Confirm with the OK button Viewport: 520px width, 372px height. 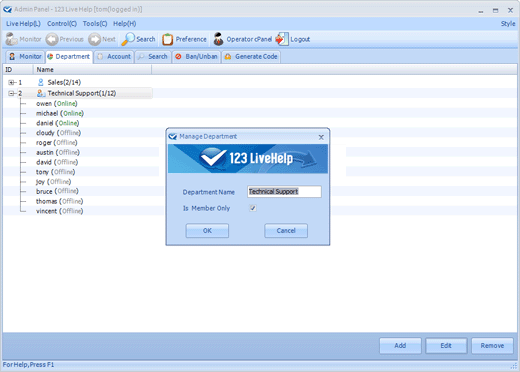(207, 231)
